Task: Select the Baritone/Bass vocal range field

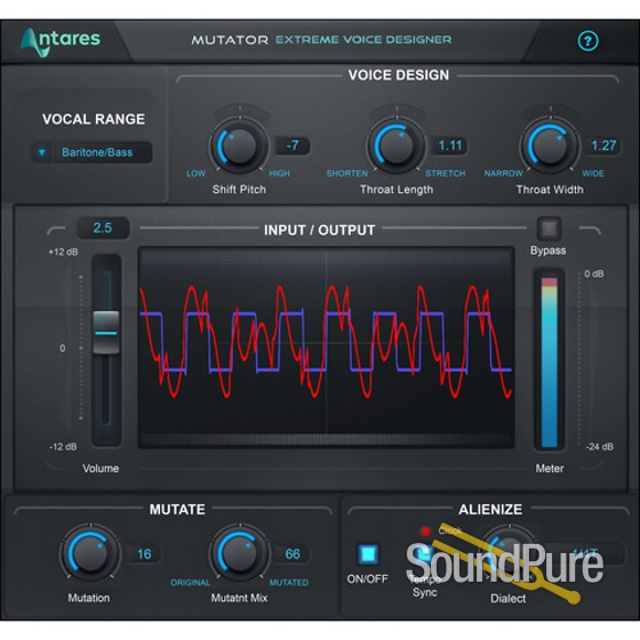Action: click(x=97, y=152)
